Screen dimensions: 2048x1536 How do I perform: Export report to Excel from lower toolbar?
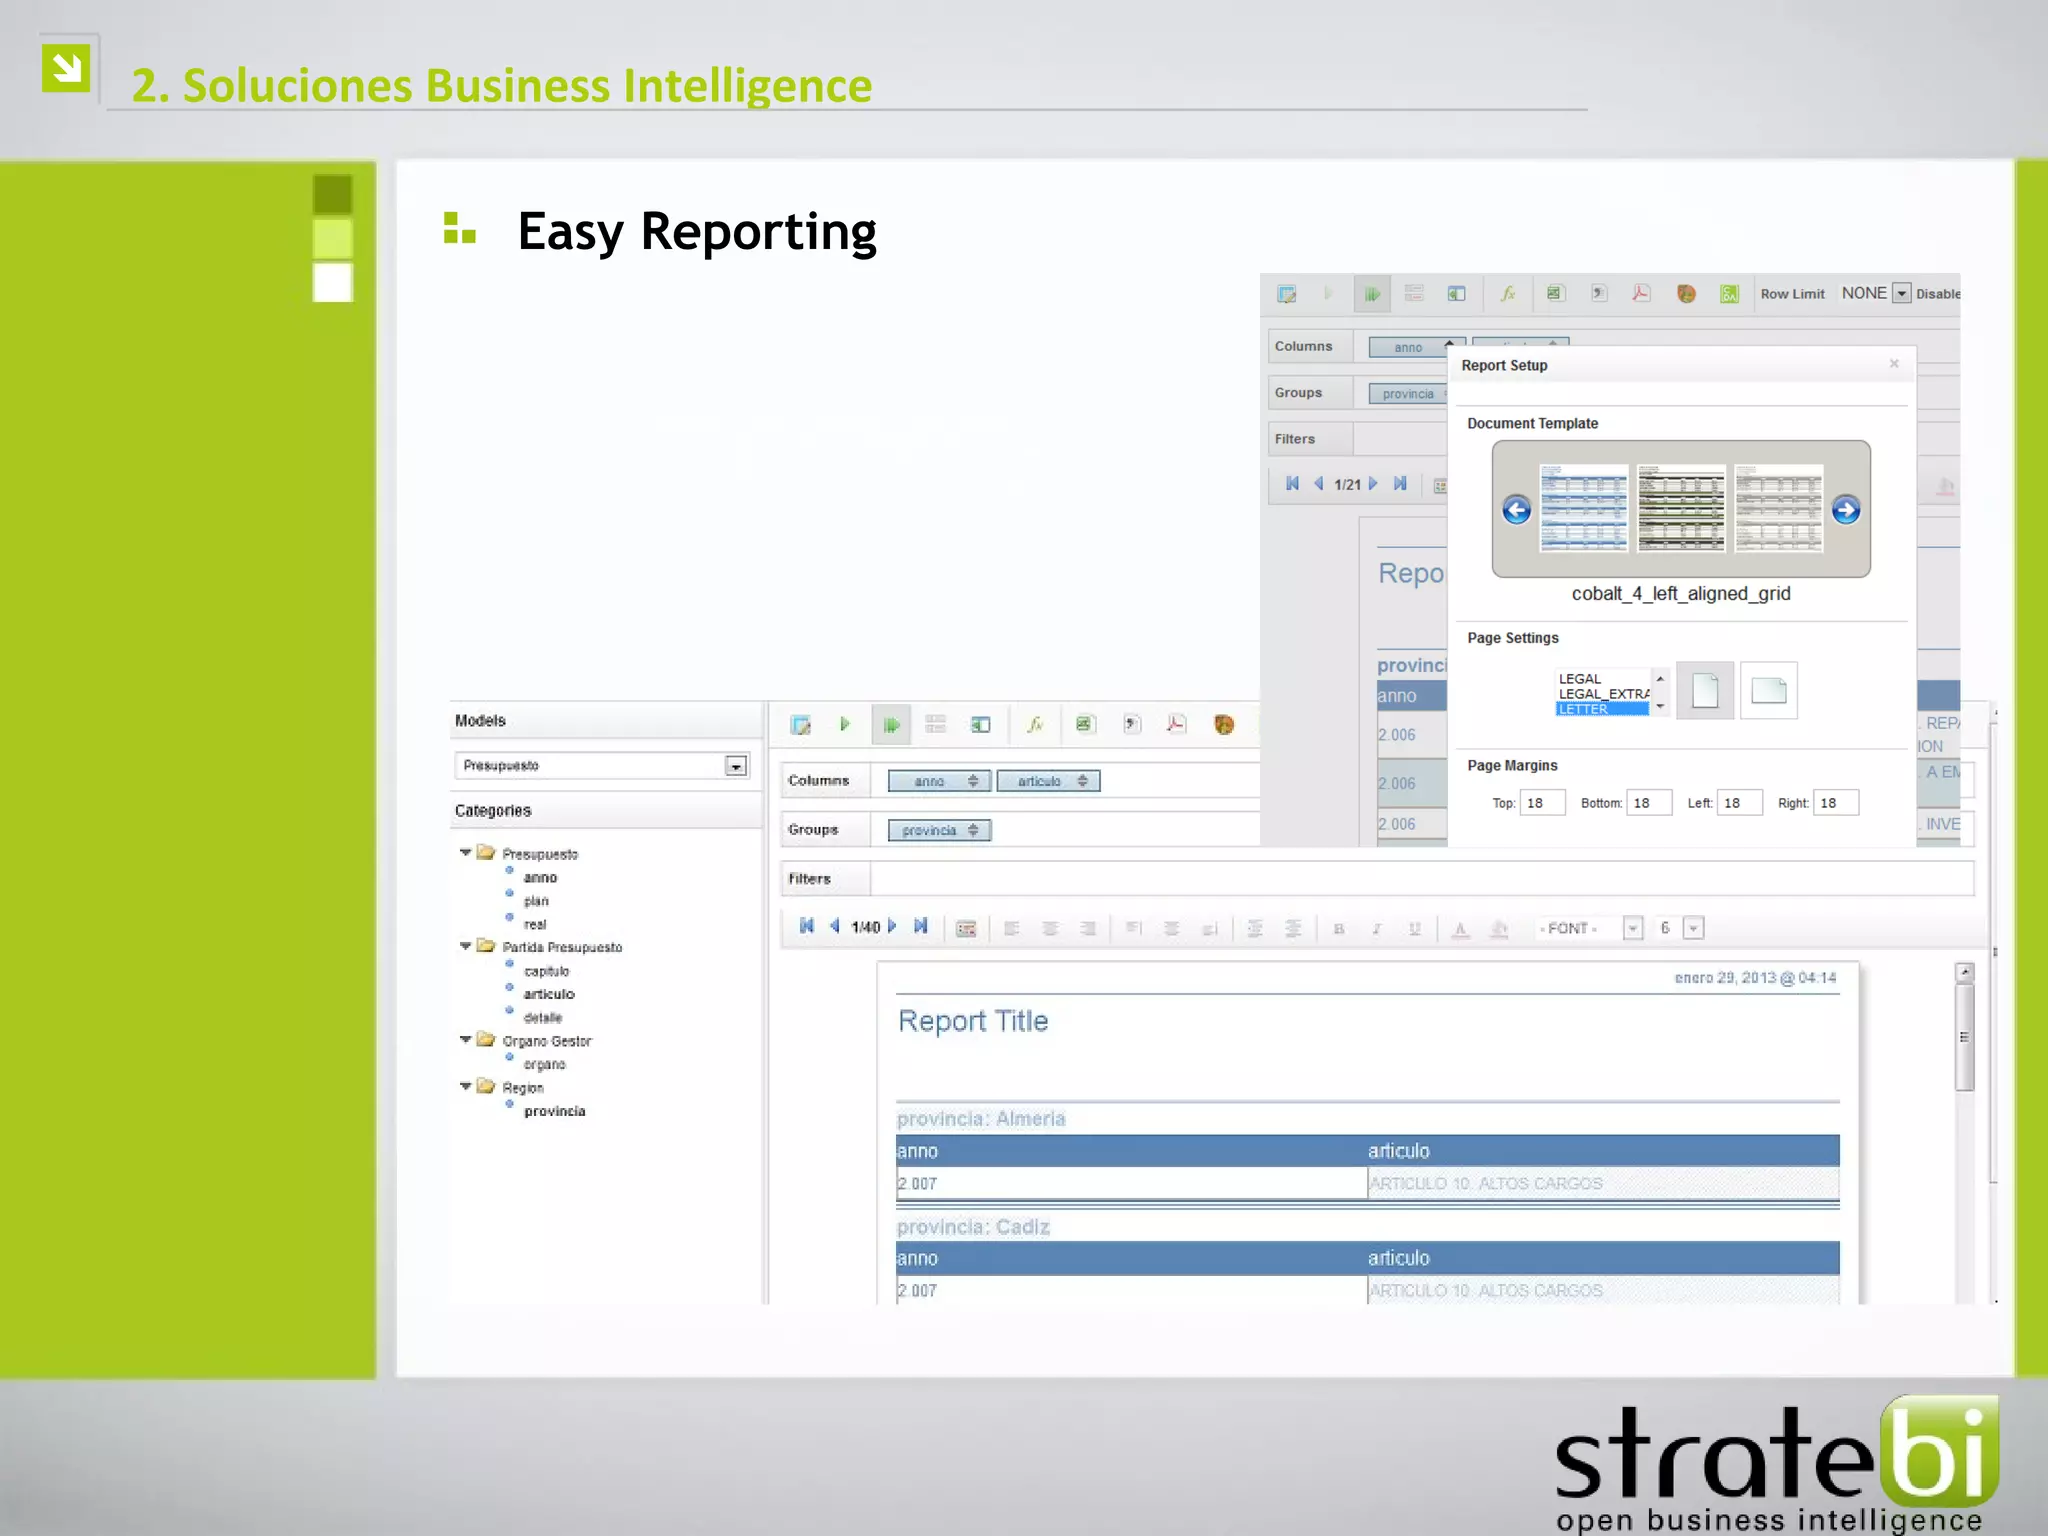(1085, 724)
